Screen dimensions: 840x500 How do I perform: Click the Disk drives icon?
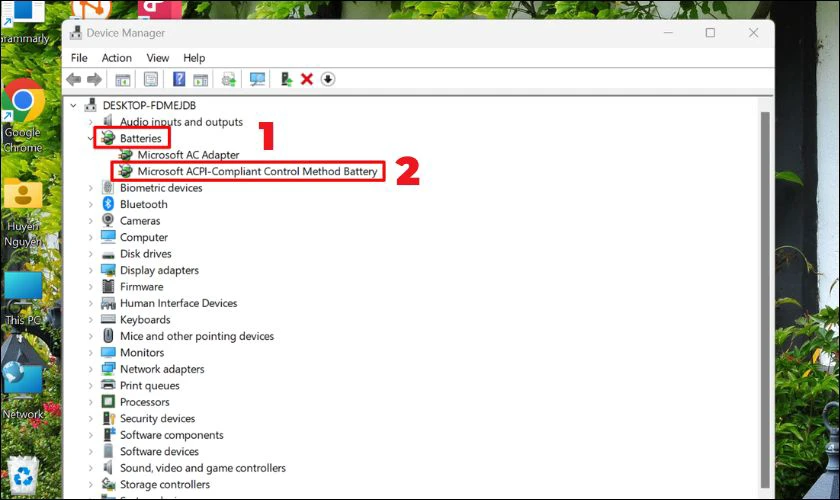coord(108,255)
